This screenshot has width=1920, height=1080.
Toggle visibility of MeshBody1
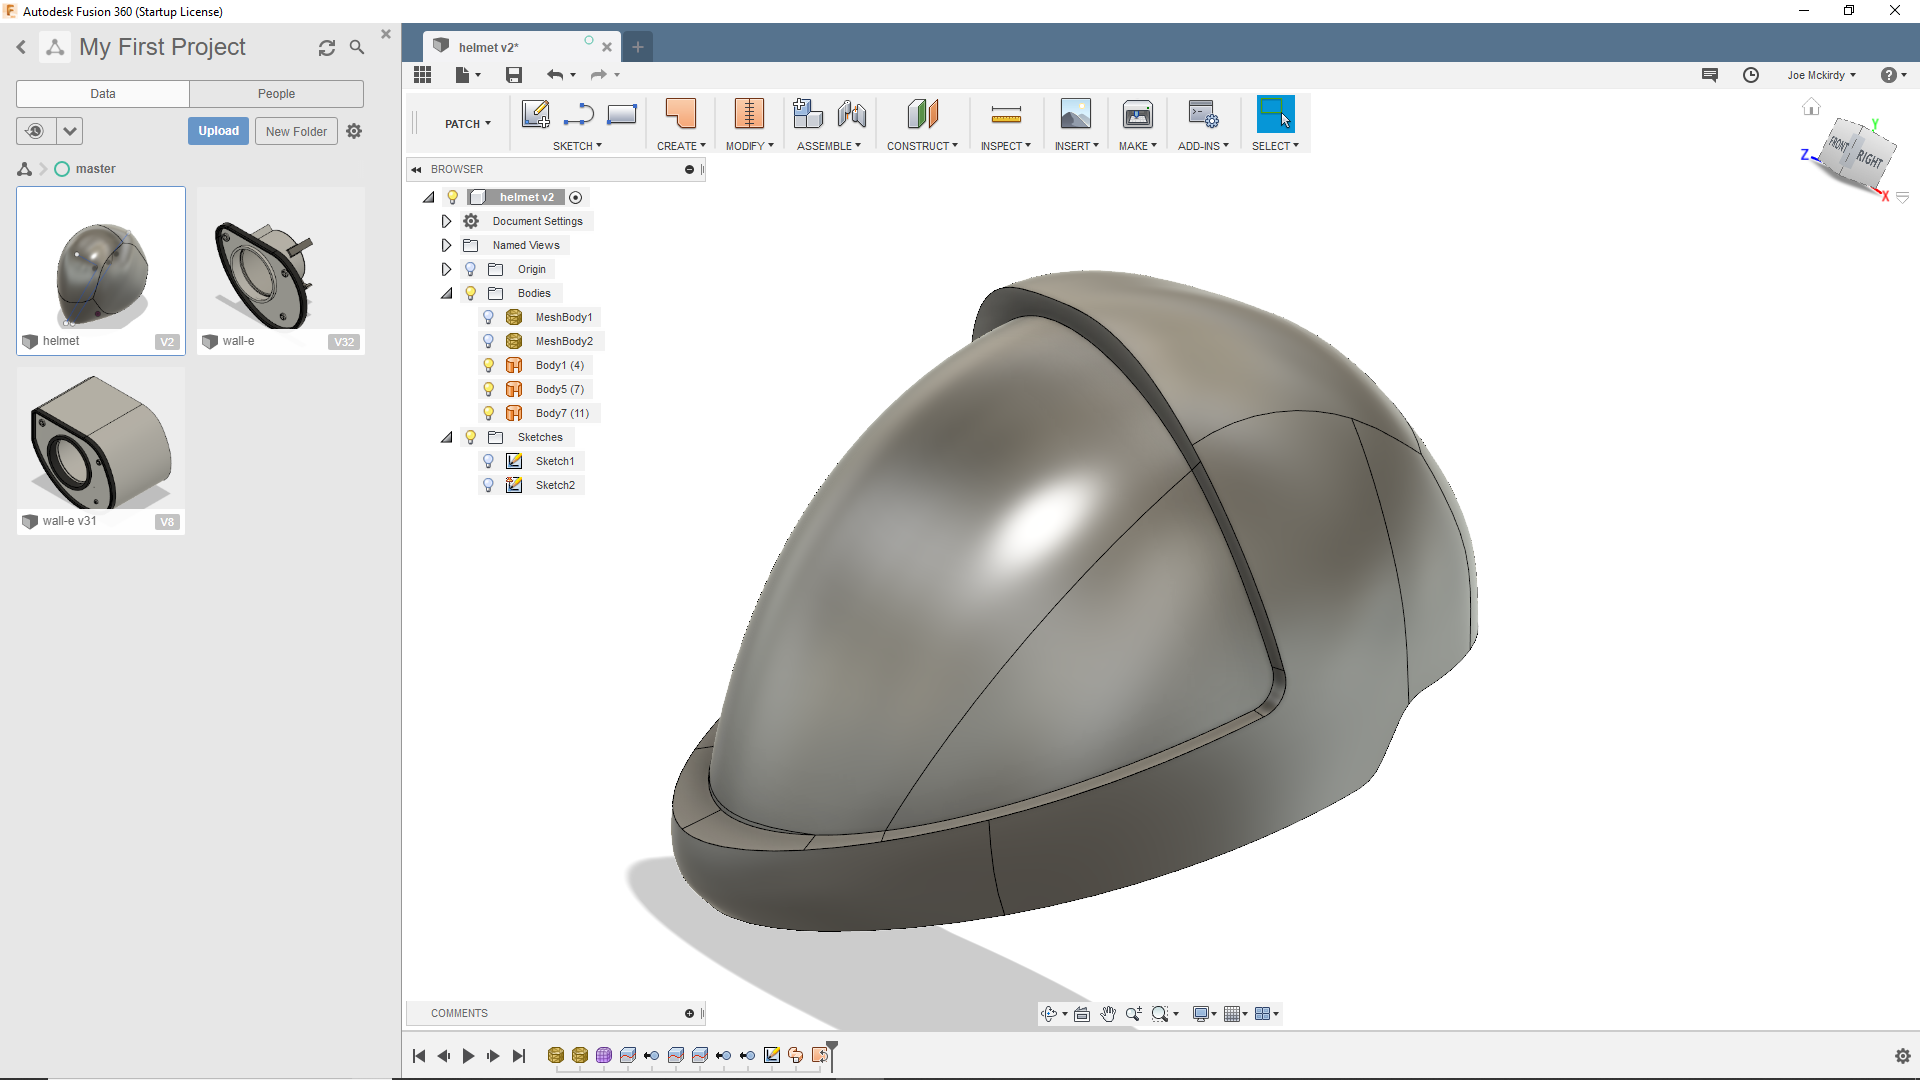tap(488, 317)
